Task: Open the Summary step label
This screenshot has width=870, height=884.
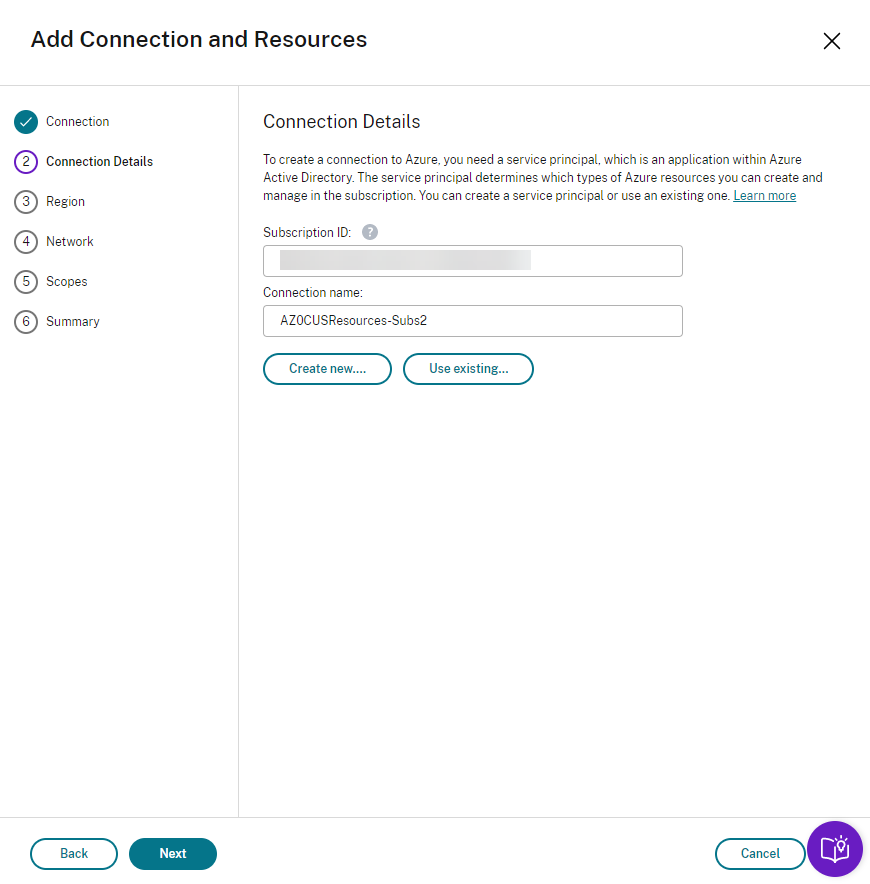Action: pyautogui.click(x=73, y=322)
